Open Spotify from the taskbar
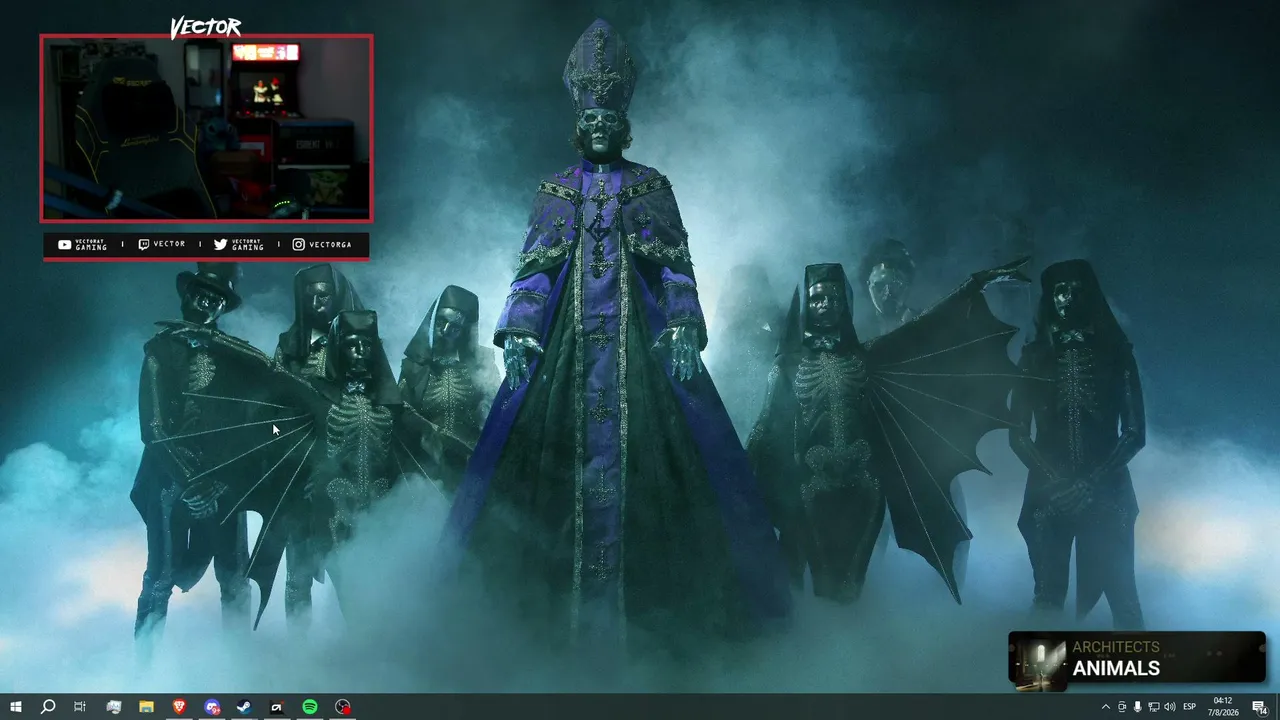 pos(310,707)
